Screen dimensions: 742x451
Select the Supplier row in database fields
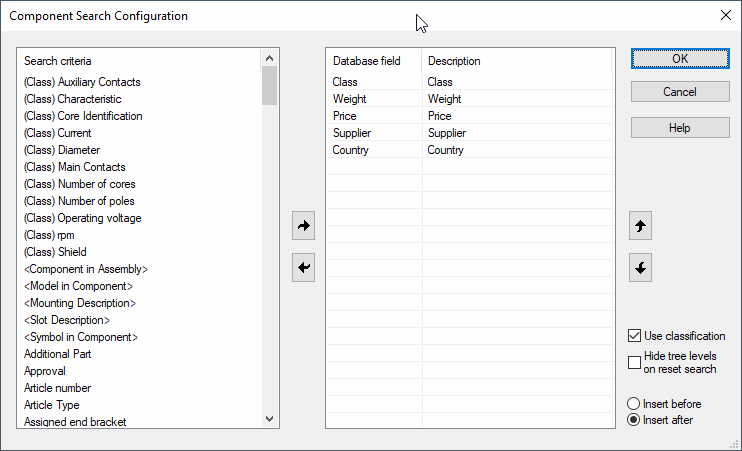click(470, 133)
